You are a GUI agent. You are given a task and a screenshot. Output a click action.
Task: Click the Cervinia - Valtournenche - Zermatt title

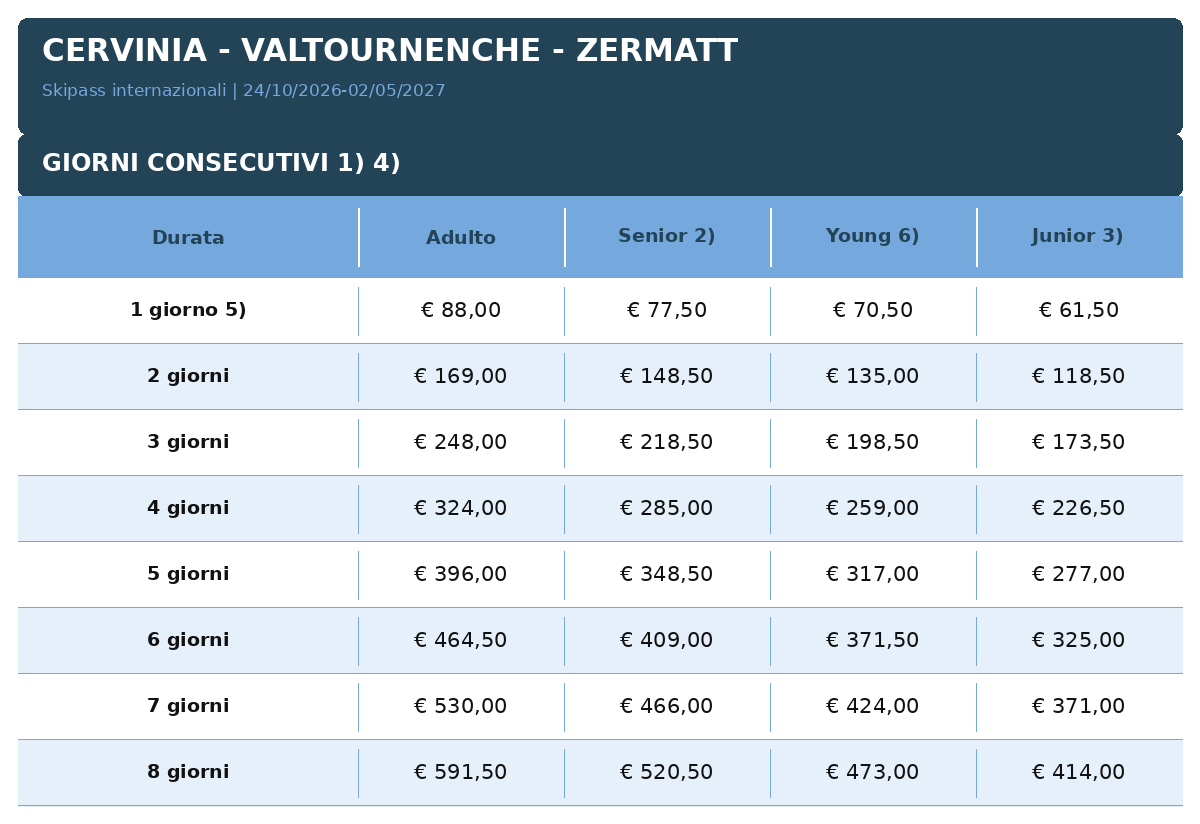pos(390,51)
